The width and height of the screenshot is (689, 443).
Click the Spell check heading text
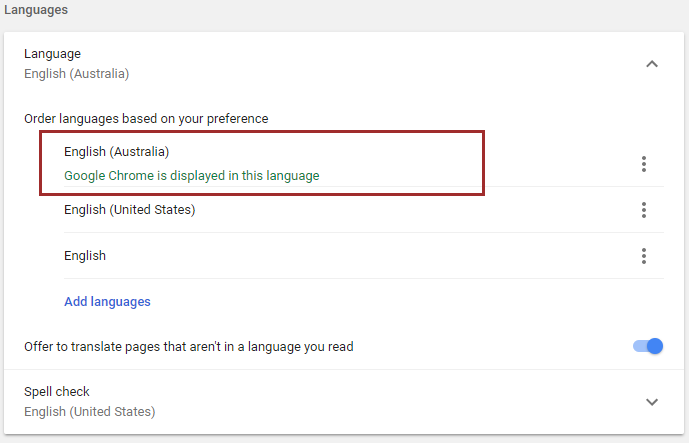(57, 392)
